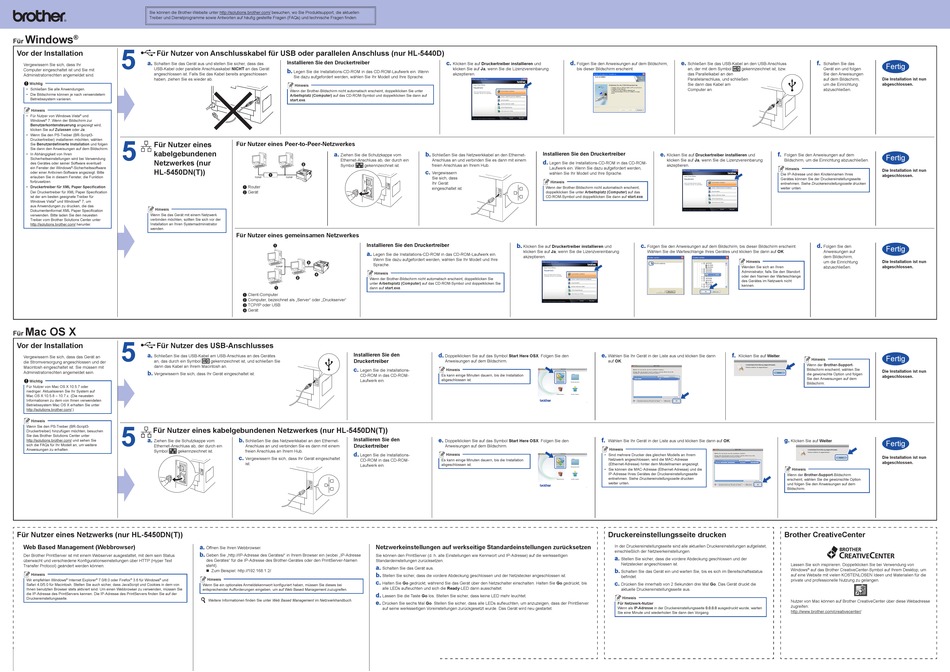Image resolution: width=950 pixels, height=672 pixels.
Task: Click the Wichtig icon in Mac 'Vor der Installation'
Action: [x=27, y=381]
